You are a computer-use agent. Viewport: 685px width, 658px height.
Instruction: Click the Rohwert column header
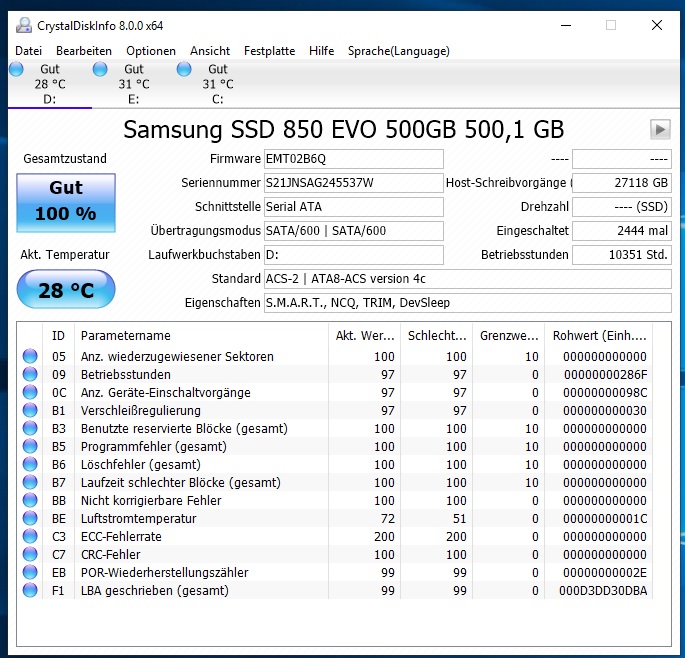599,336
